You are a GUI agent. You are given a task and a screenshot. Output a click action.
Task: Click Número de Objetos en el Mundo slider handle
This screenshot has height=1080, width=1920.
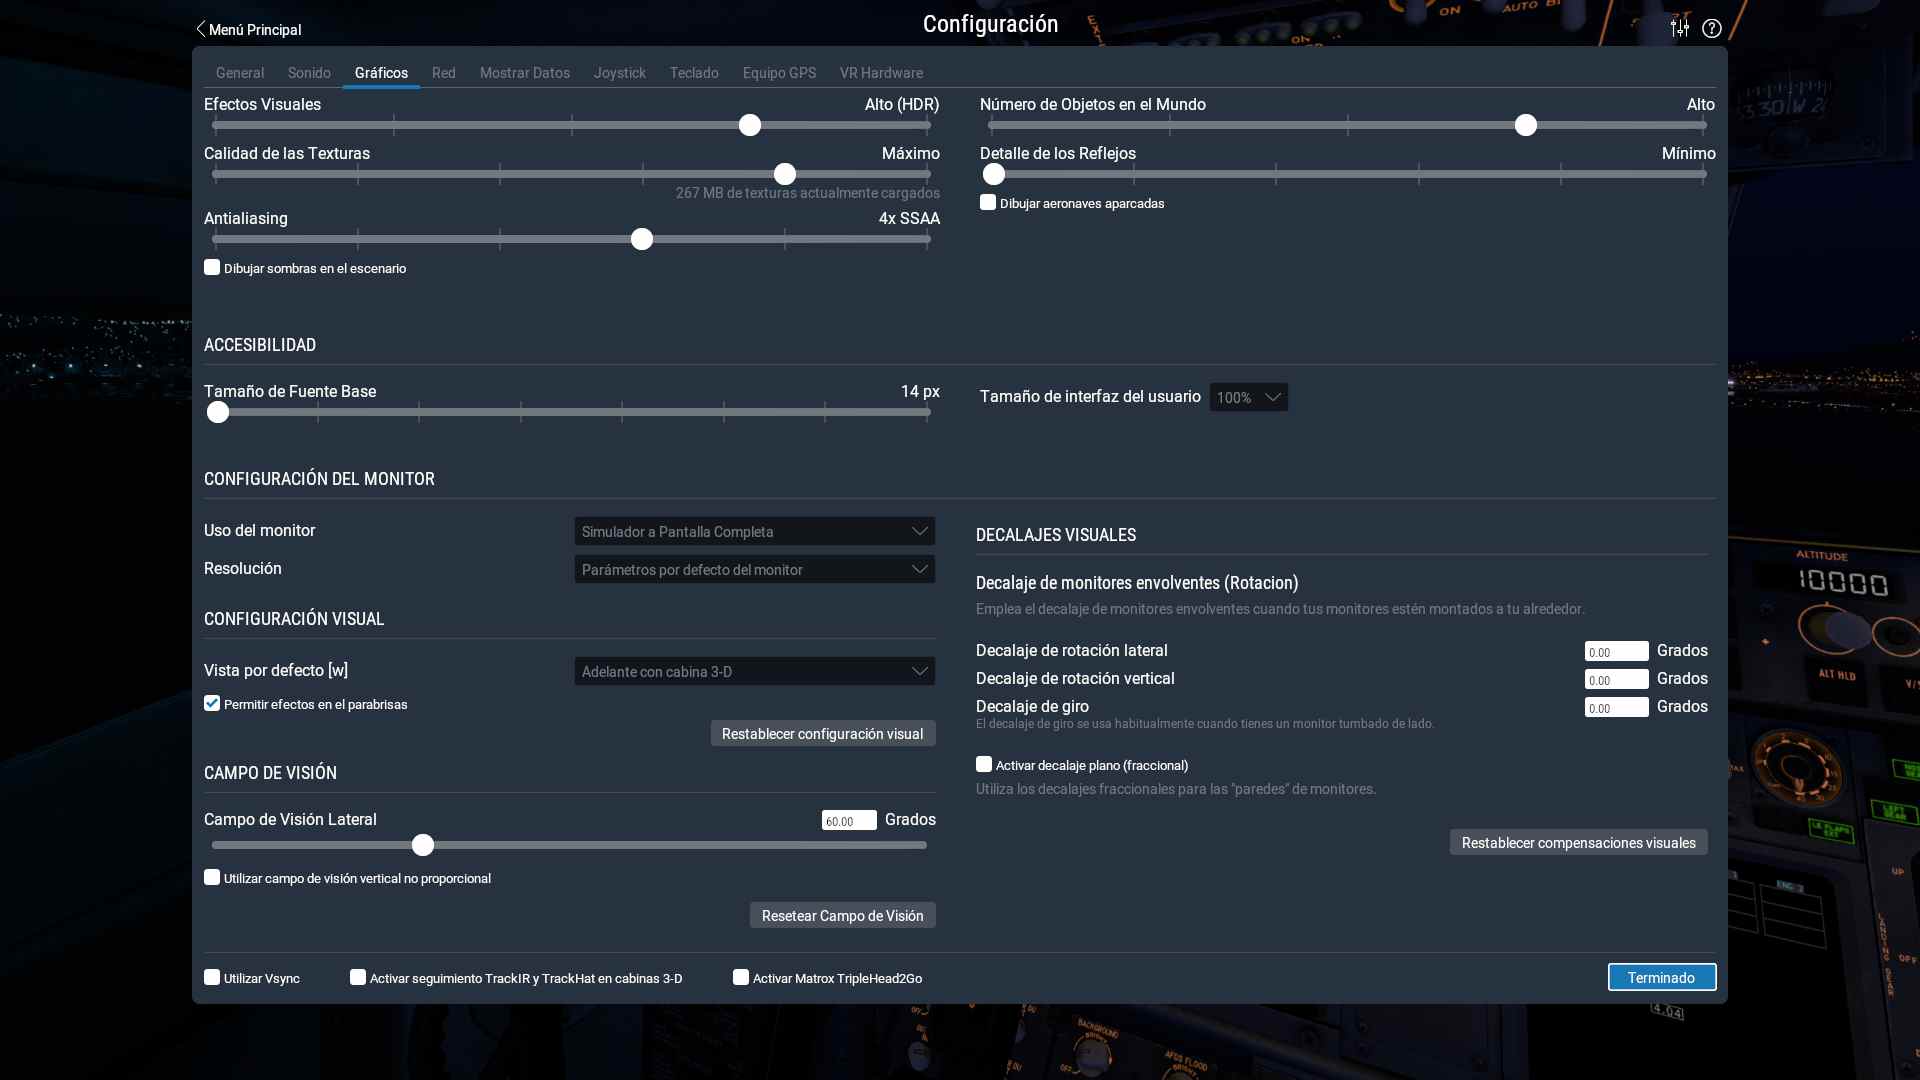[1526, 125]
